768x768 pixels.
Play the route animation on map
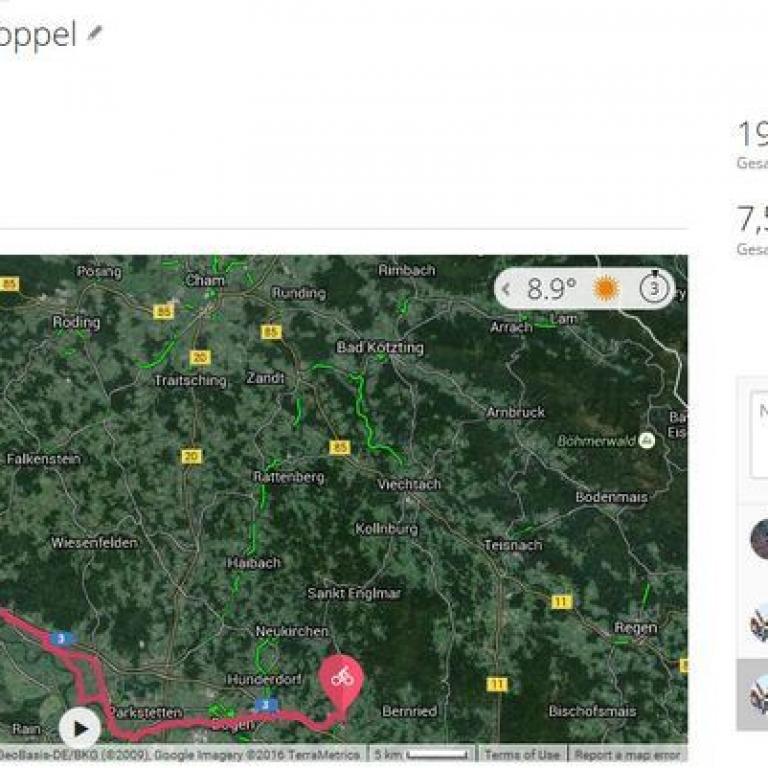click(x=80, y=728)
